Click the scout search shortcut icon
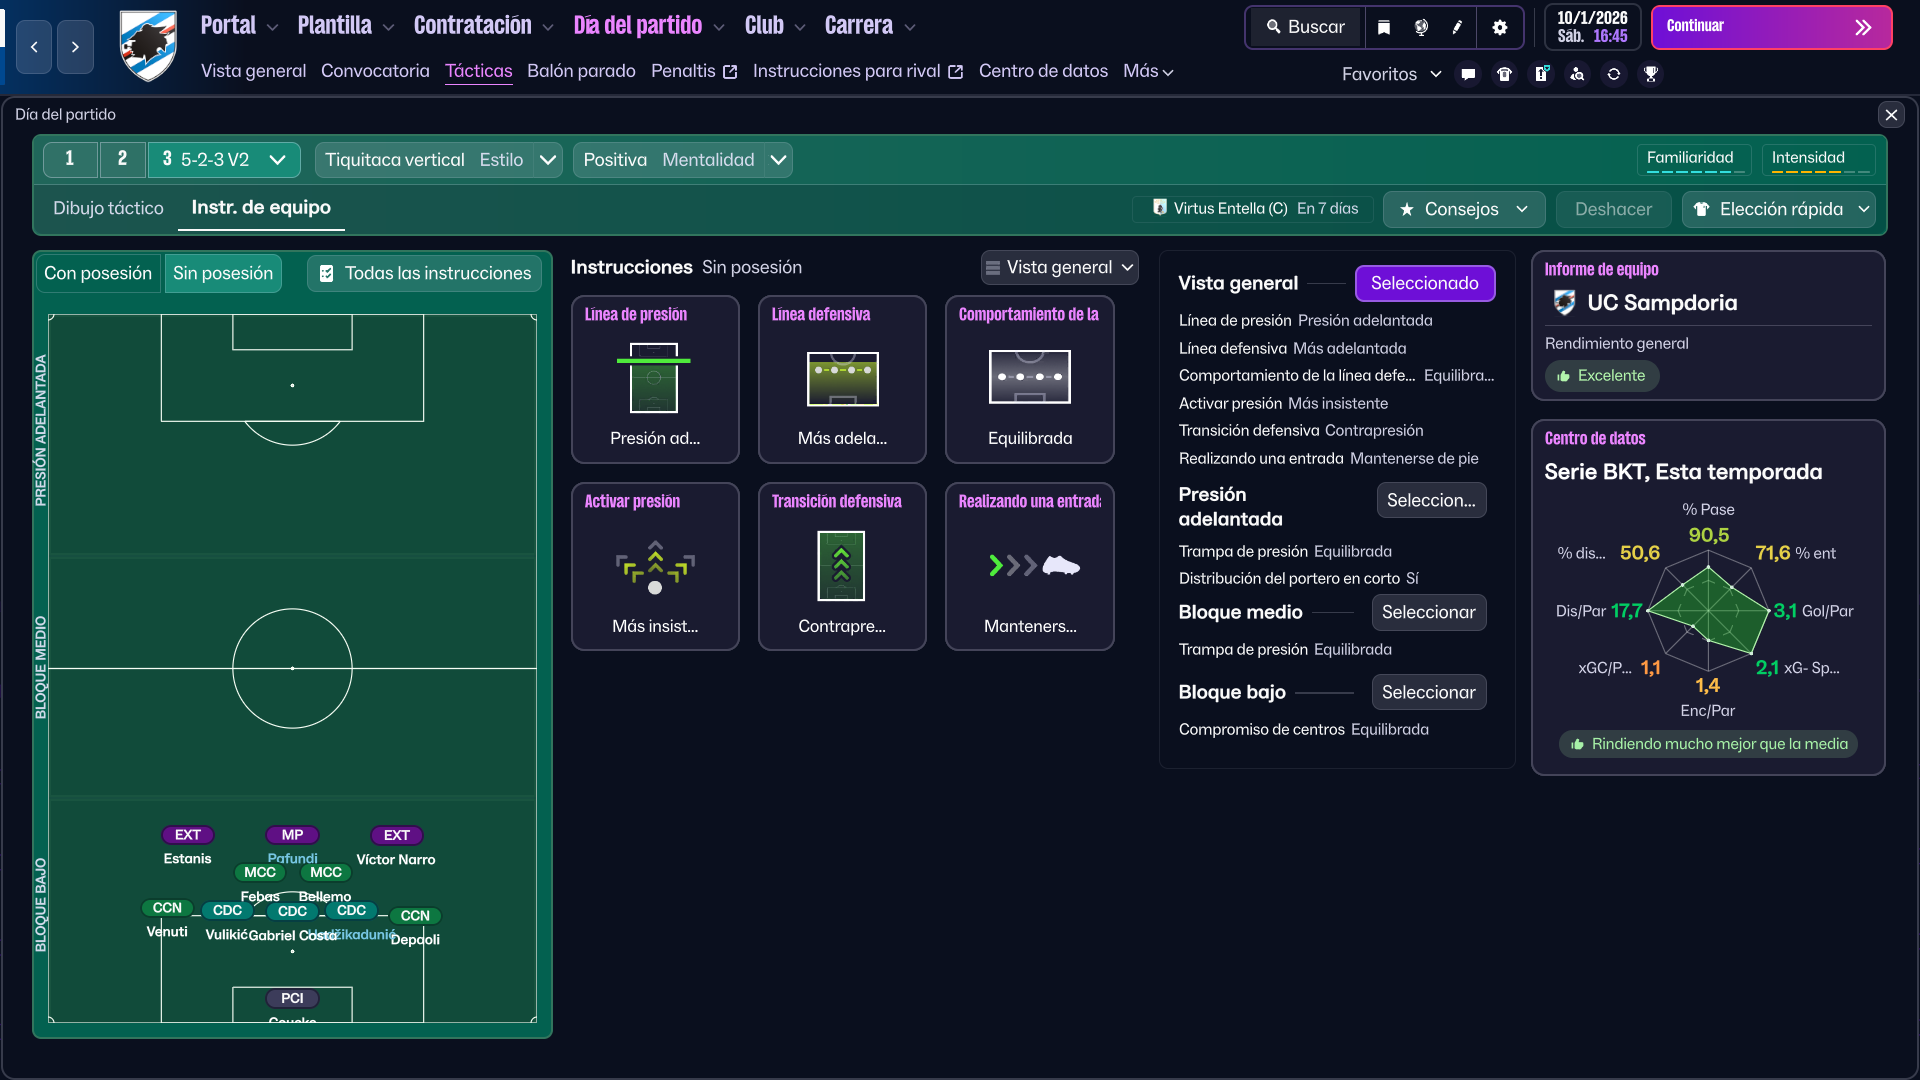The image size is (1920, 1080). click(x=1577, y=74)
